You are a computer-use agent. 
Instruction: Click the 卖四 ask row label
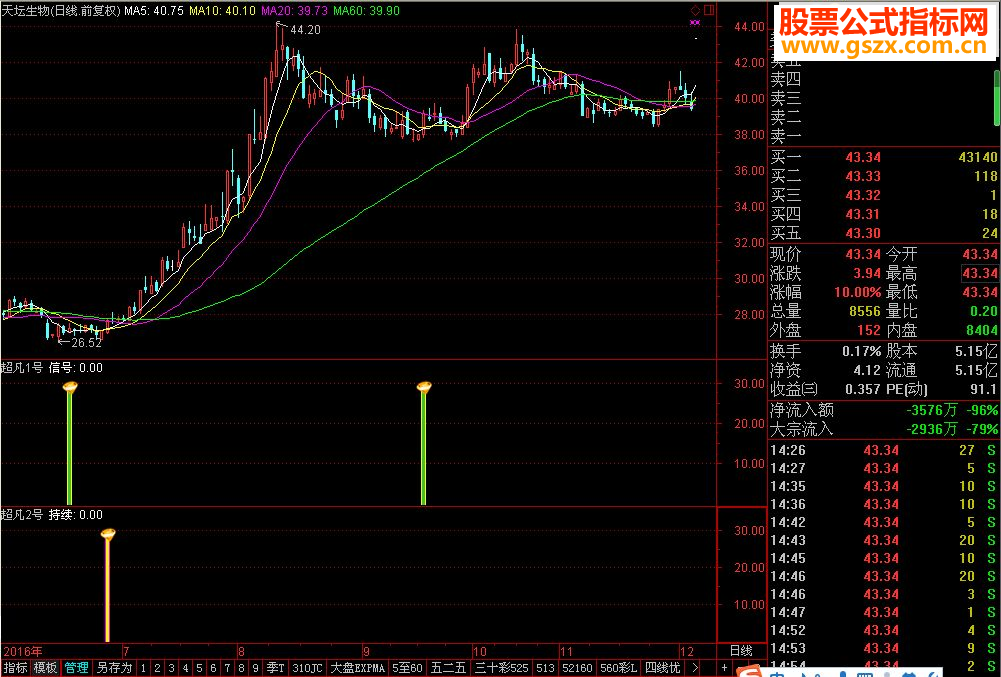coord(786,80)
